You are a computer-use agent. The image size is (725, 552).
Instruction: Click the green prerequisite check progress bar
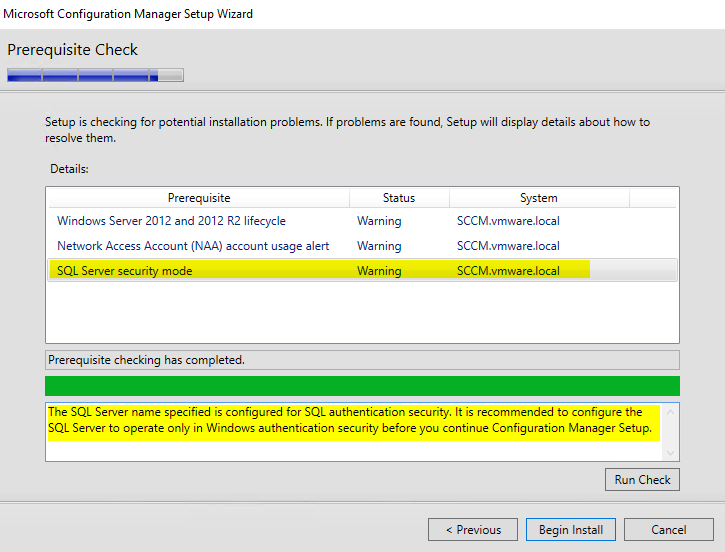362,386
